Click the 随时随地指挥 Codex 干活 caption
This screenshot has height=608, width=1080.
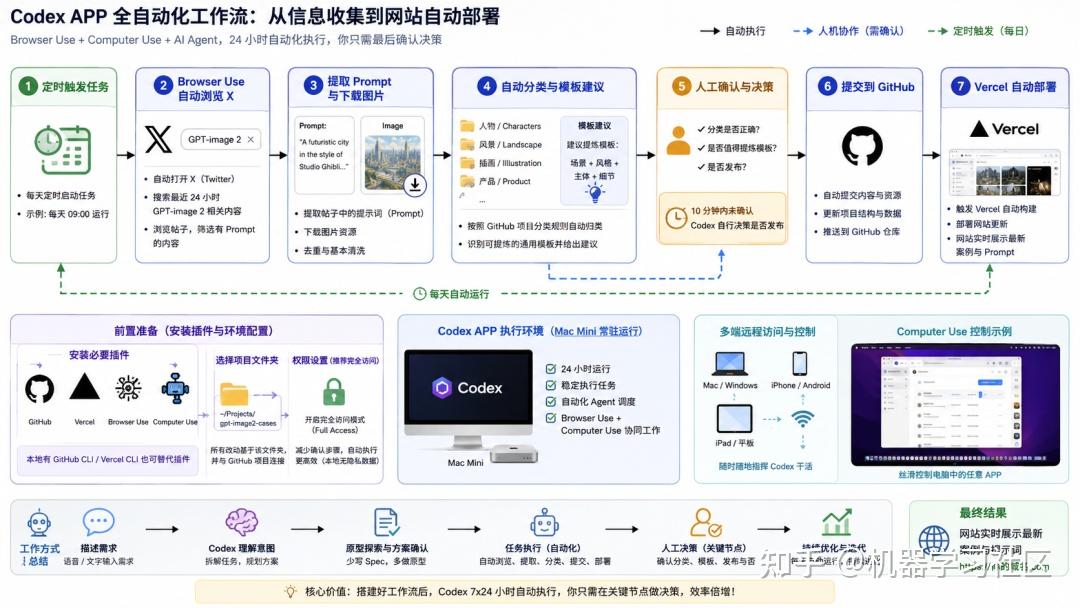click(x=765, y=466)
